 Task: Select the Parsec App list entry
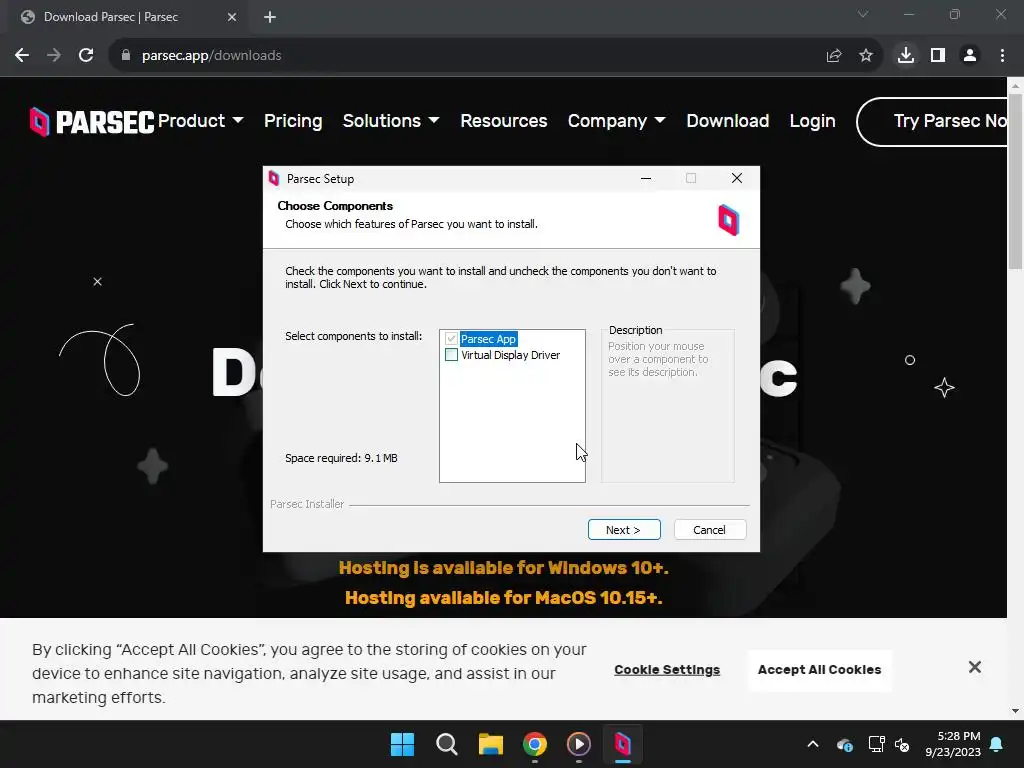(x=488, y=339)
